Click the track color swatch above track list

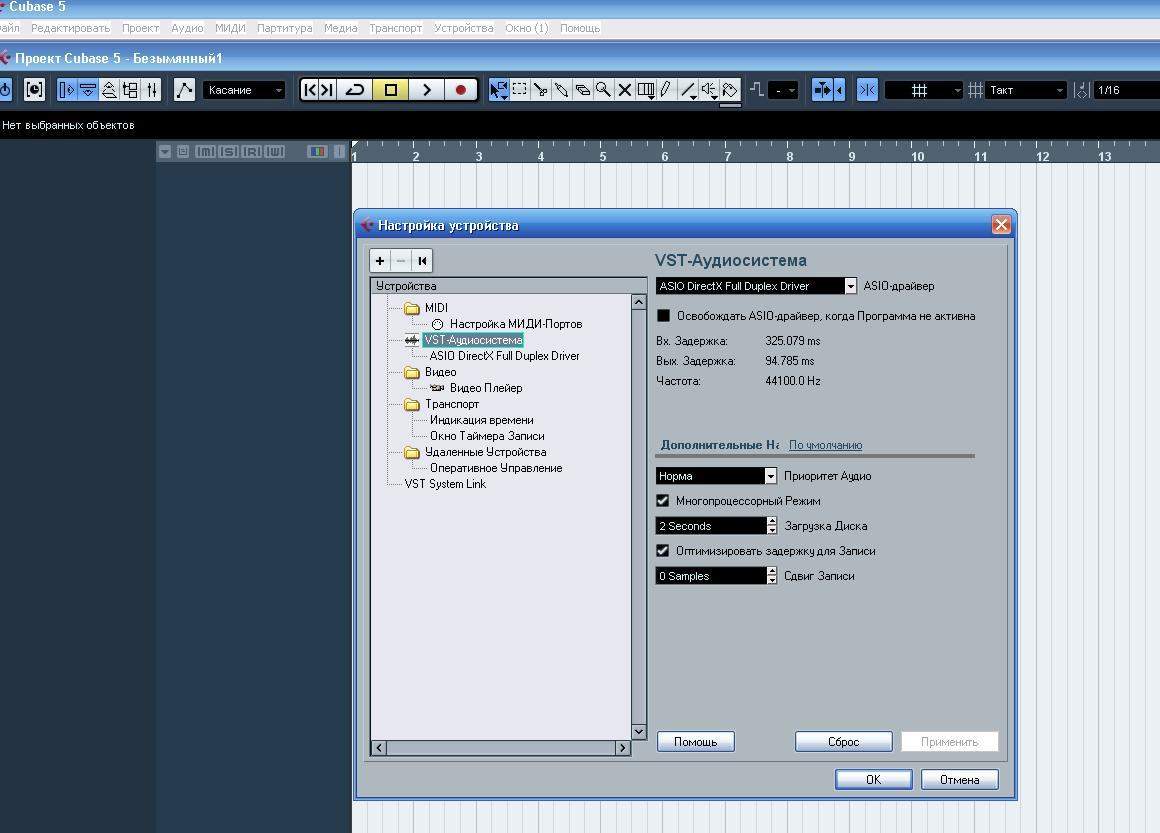click(318, 152)
